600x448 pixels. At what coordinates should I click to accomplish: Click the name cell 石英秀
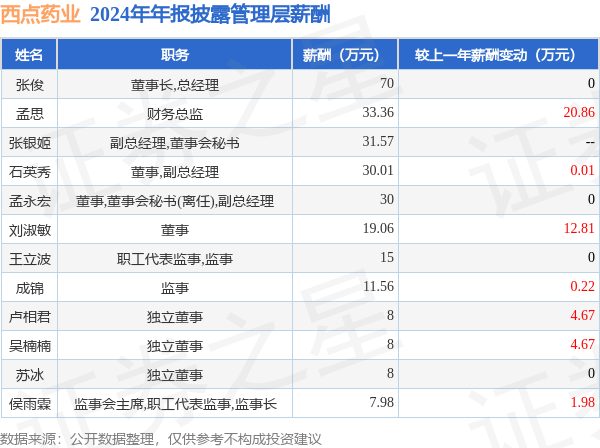click(x=29, y=172)
